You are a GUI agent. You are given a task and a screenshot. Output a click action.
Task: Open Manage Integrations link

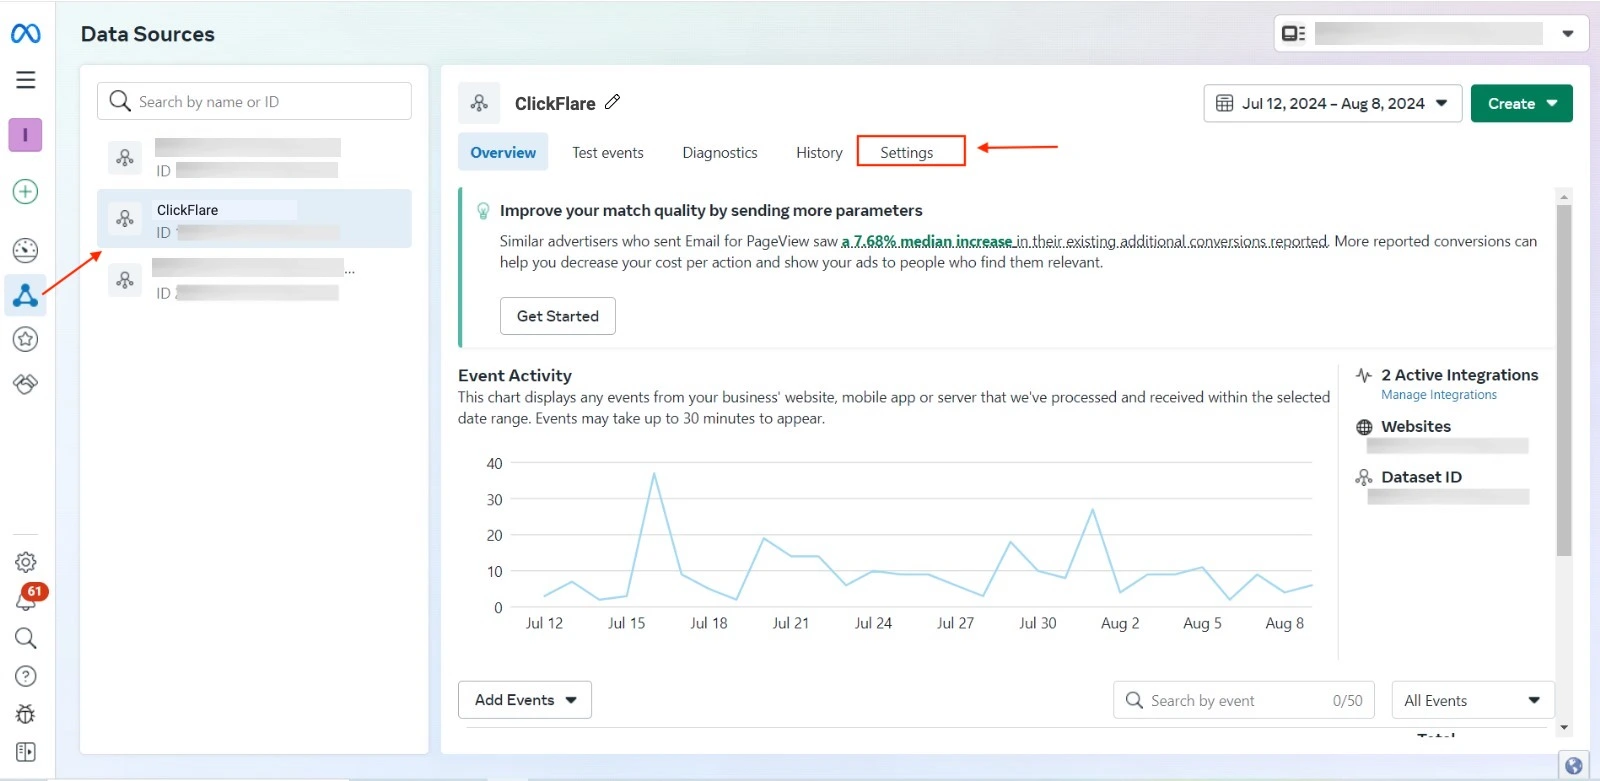(x=1439, y=395)
